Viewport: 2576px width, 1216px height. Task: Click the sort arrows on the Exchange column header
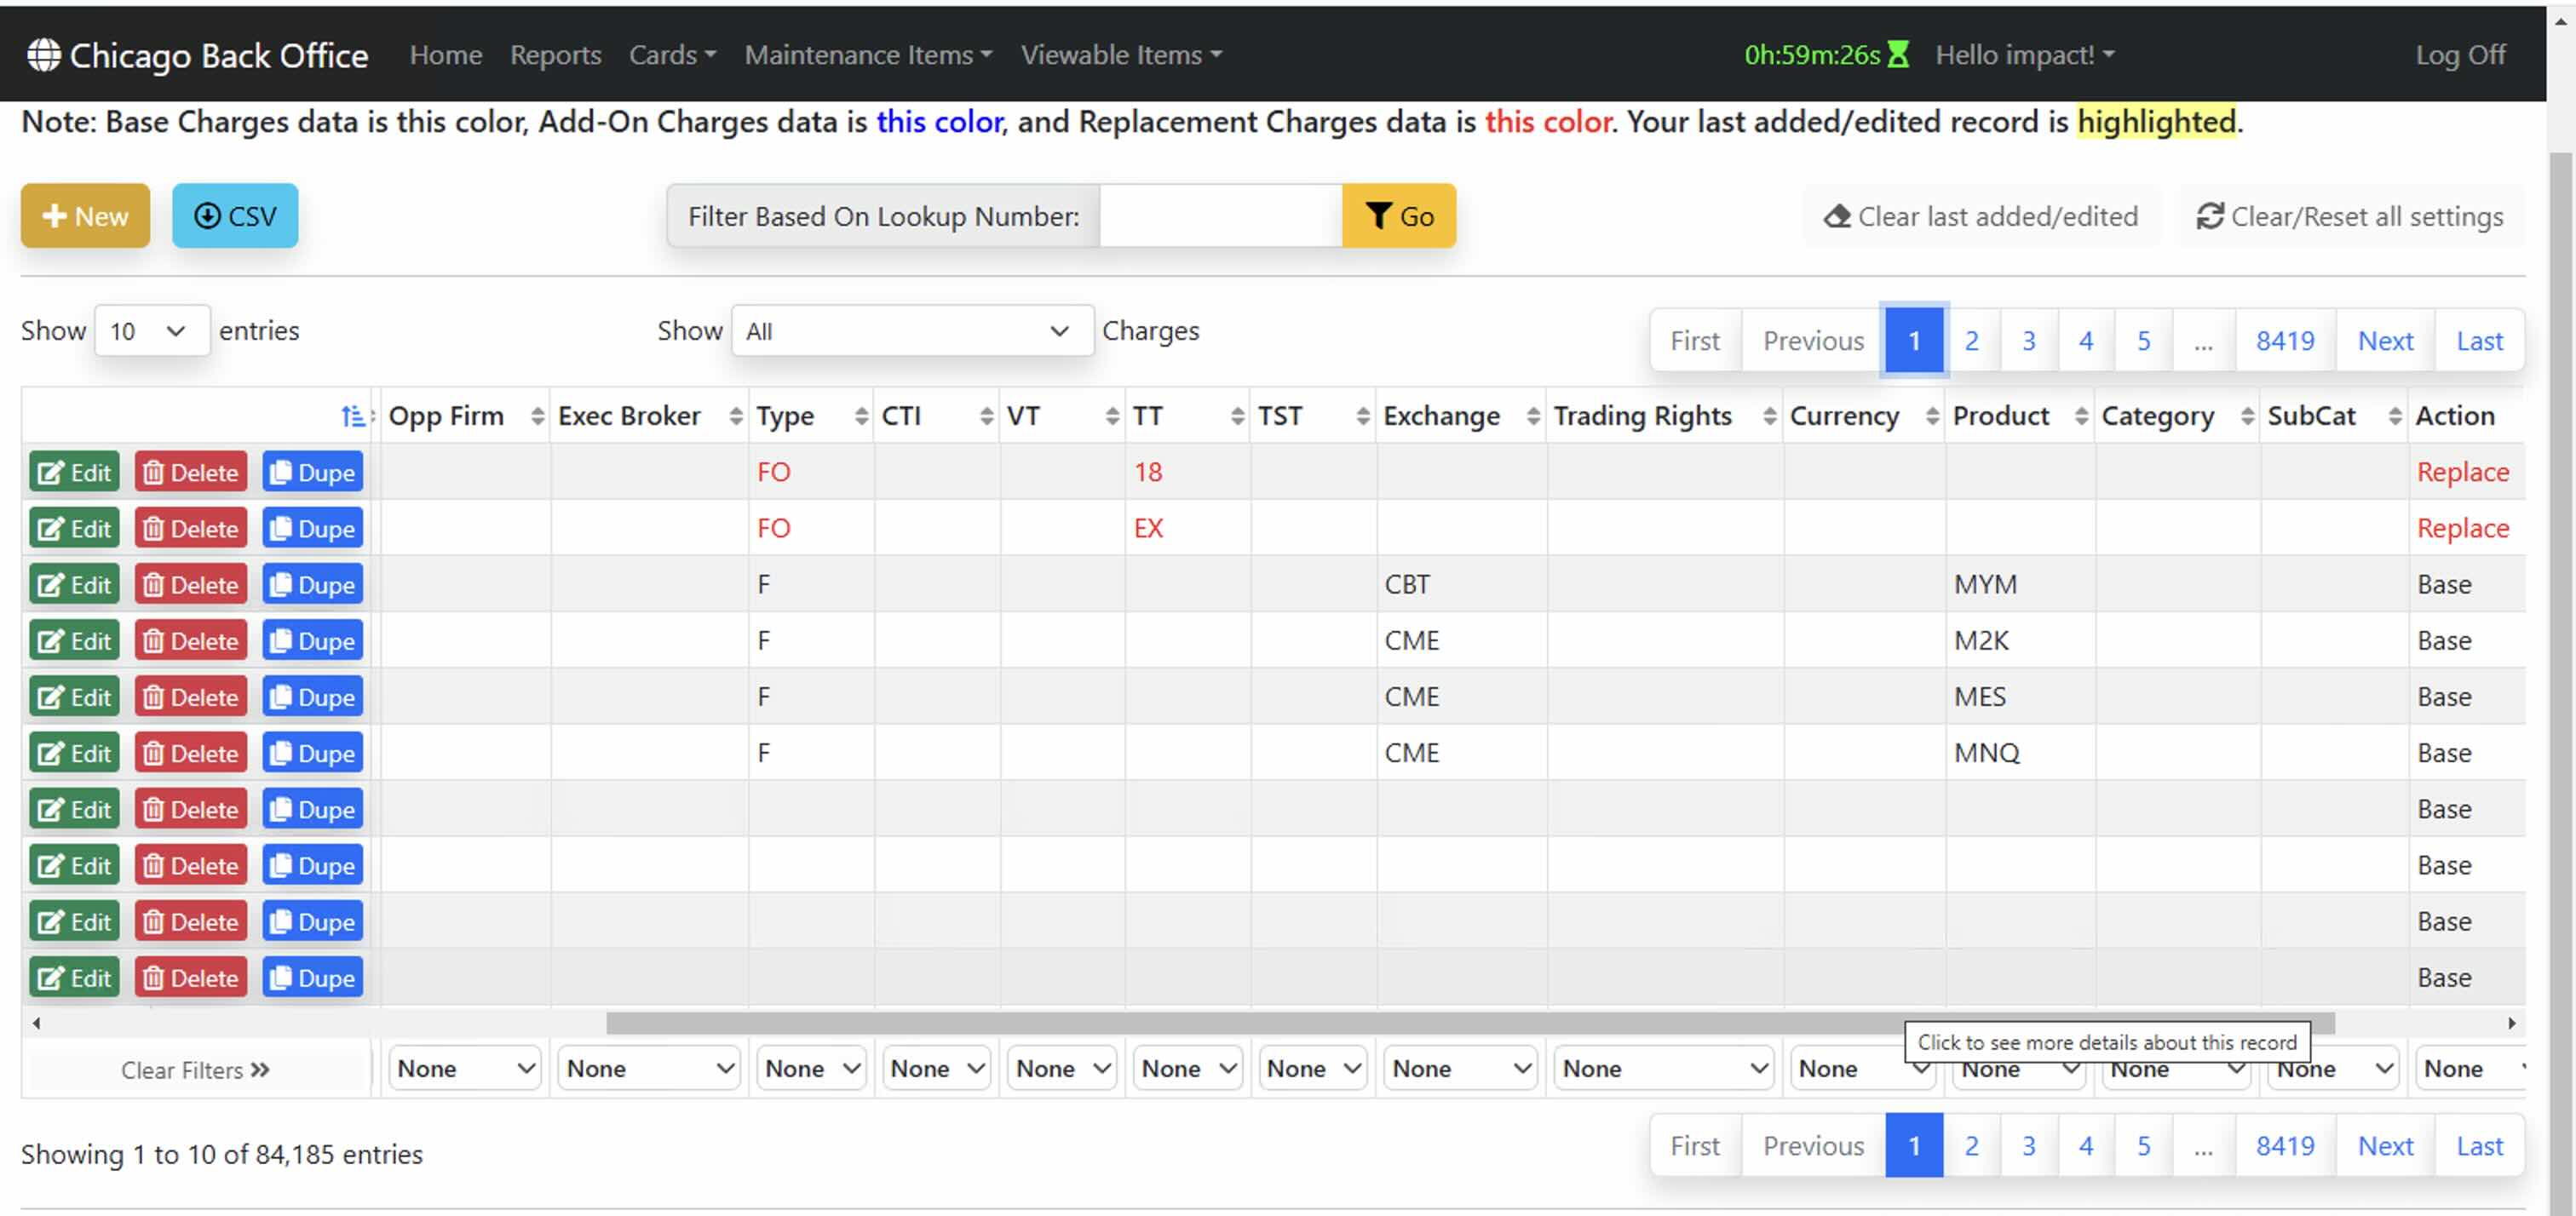(1533, 416)
